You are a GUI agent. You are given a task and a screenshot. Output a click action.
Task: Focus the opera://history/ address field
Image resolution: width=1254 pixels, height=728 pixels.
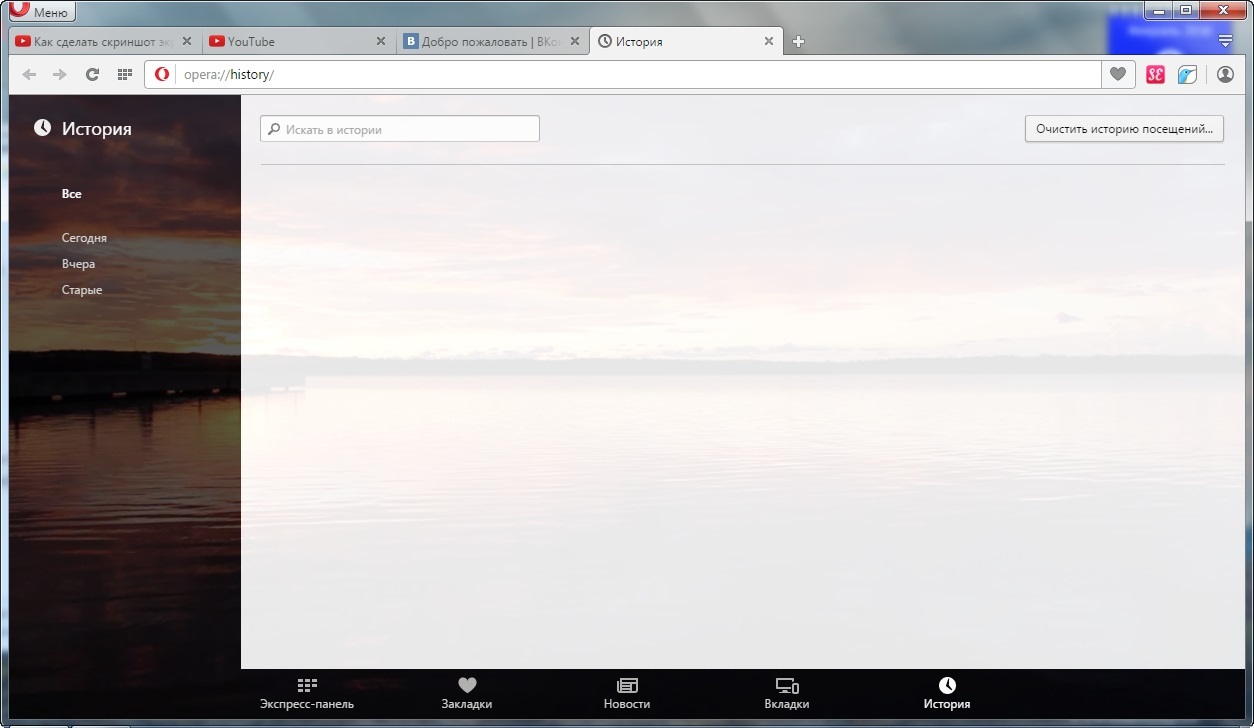point(636,75)
